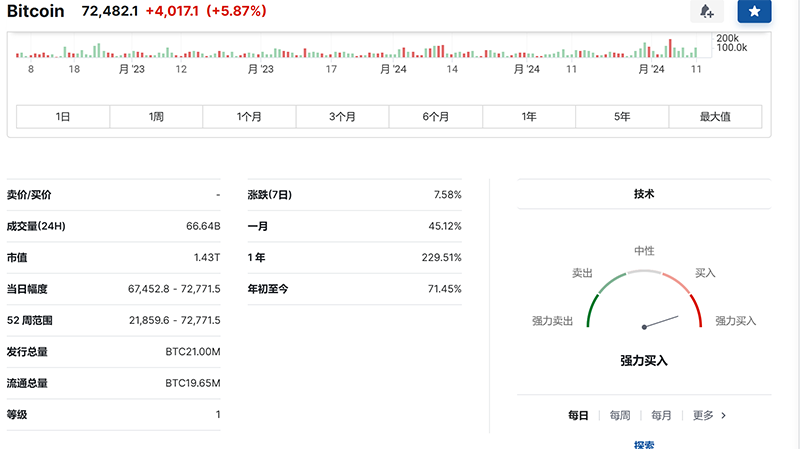Click the 卖出 gauge label
The height and width of the screenshot is (449, 800).
(582, 273)
